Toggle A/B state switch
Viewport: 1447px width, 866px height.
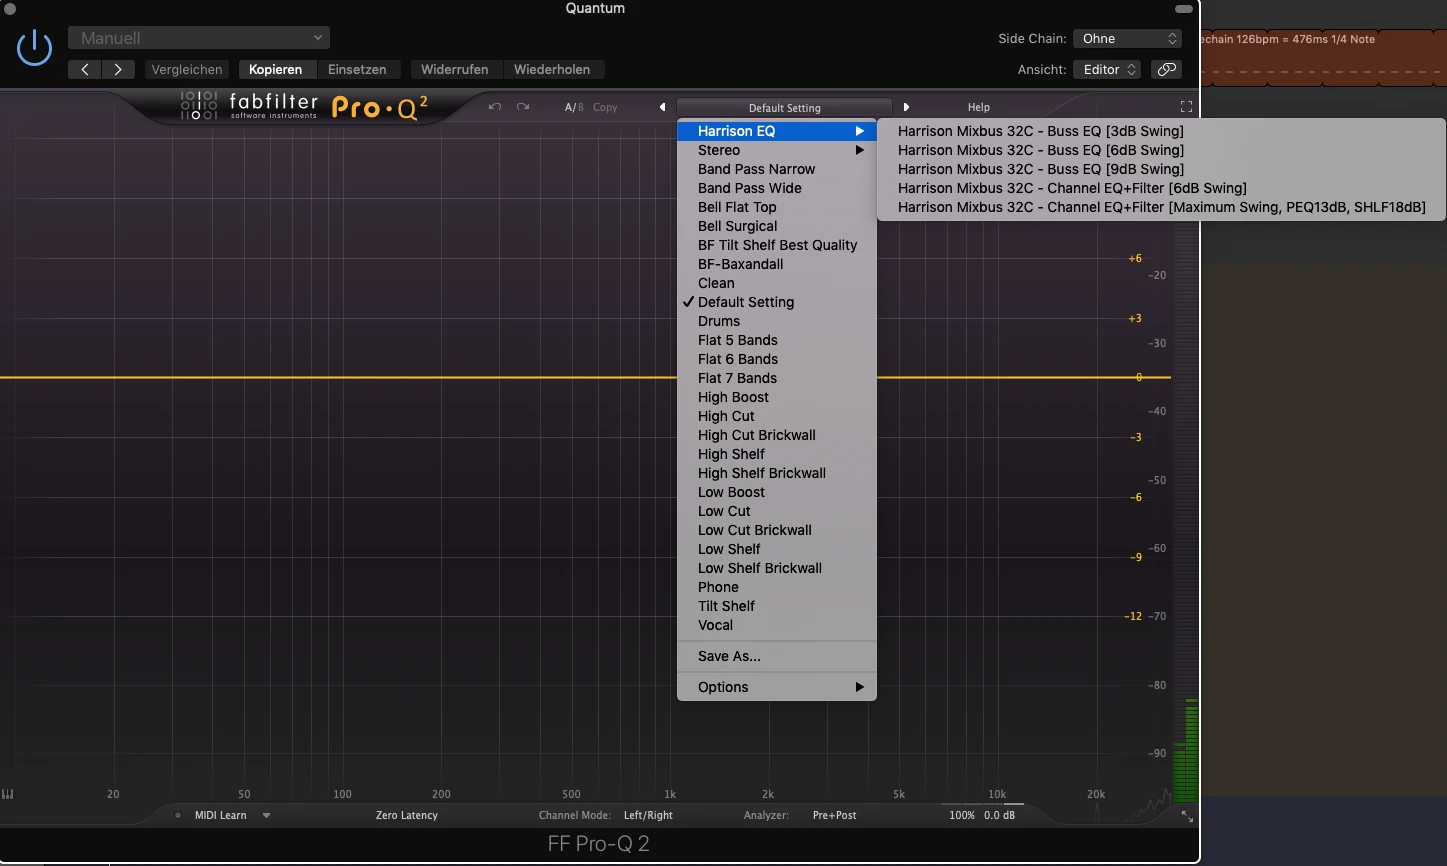[x=573, y=107]
